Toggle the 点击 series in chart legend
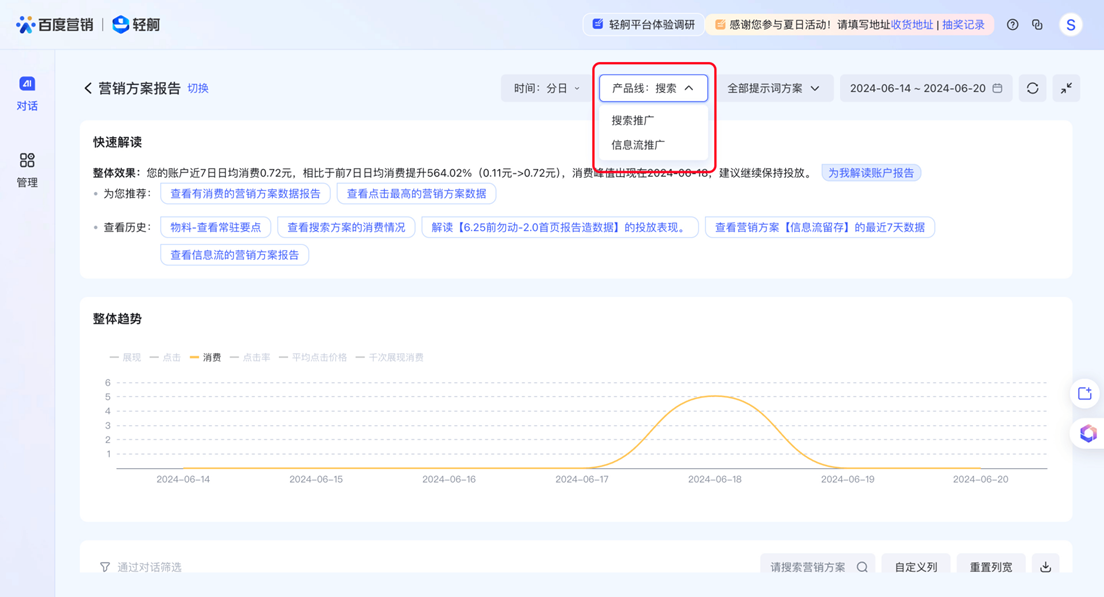This screenshot has width=1104, height=597. (x=165, y=357)
